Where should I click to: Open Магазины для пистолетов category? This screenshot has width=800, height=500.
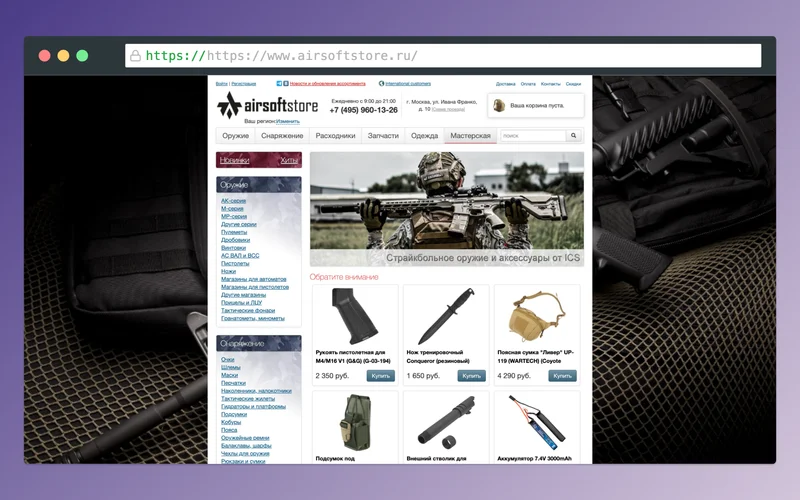coord(255,287)
